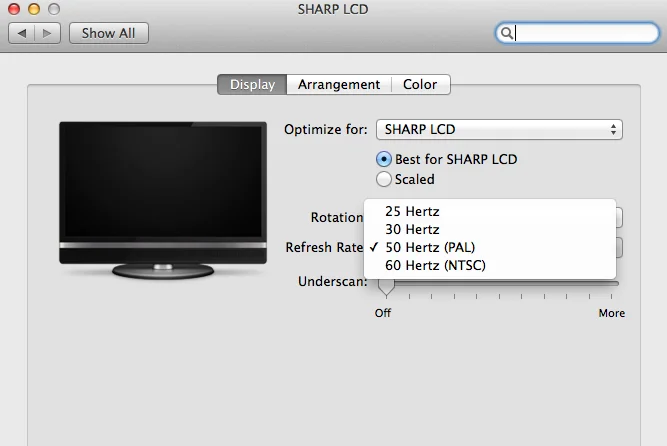Switch to the Color tab
This screenshot has height=446, width=667.
pos(420,84)
